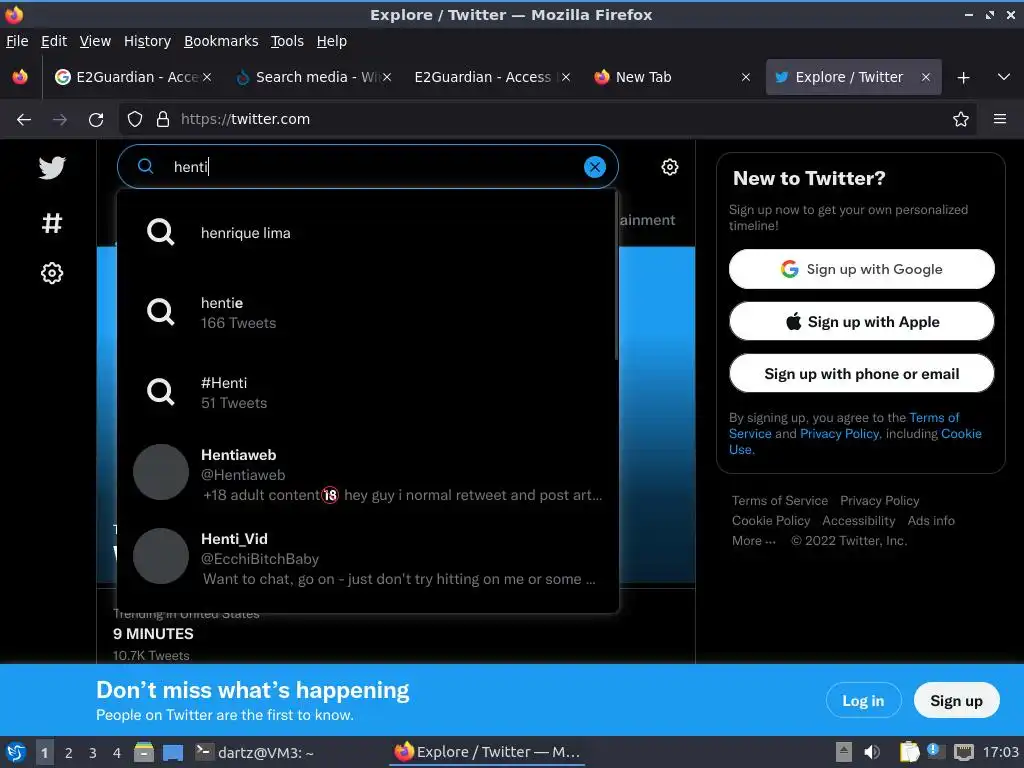
Task: Click the tray notification info icon
Action: tap(933, 750)
